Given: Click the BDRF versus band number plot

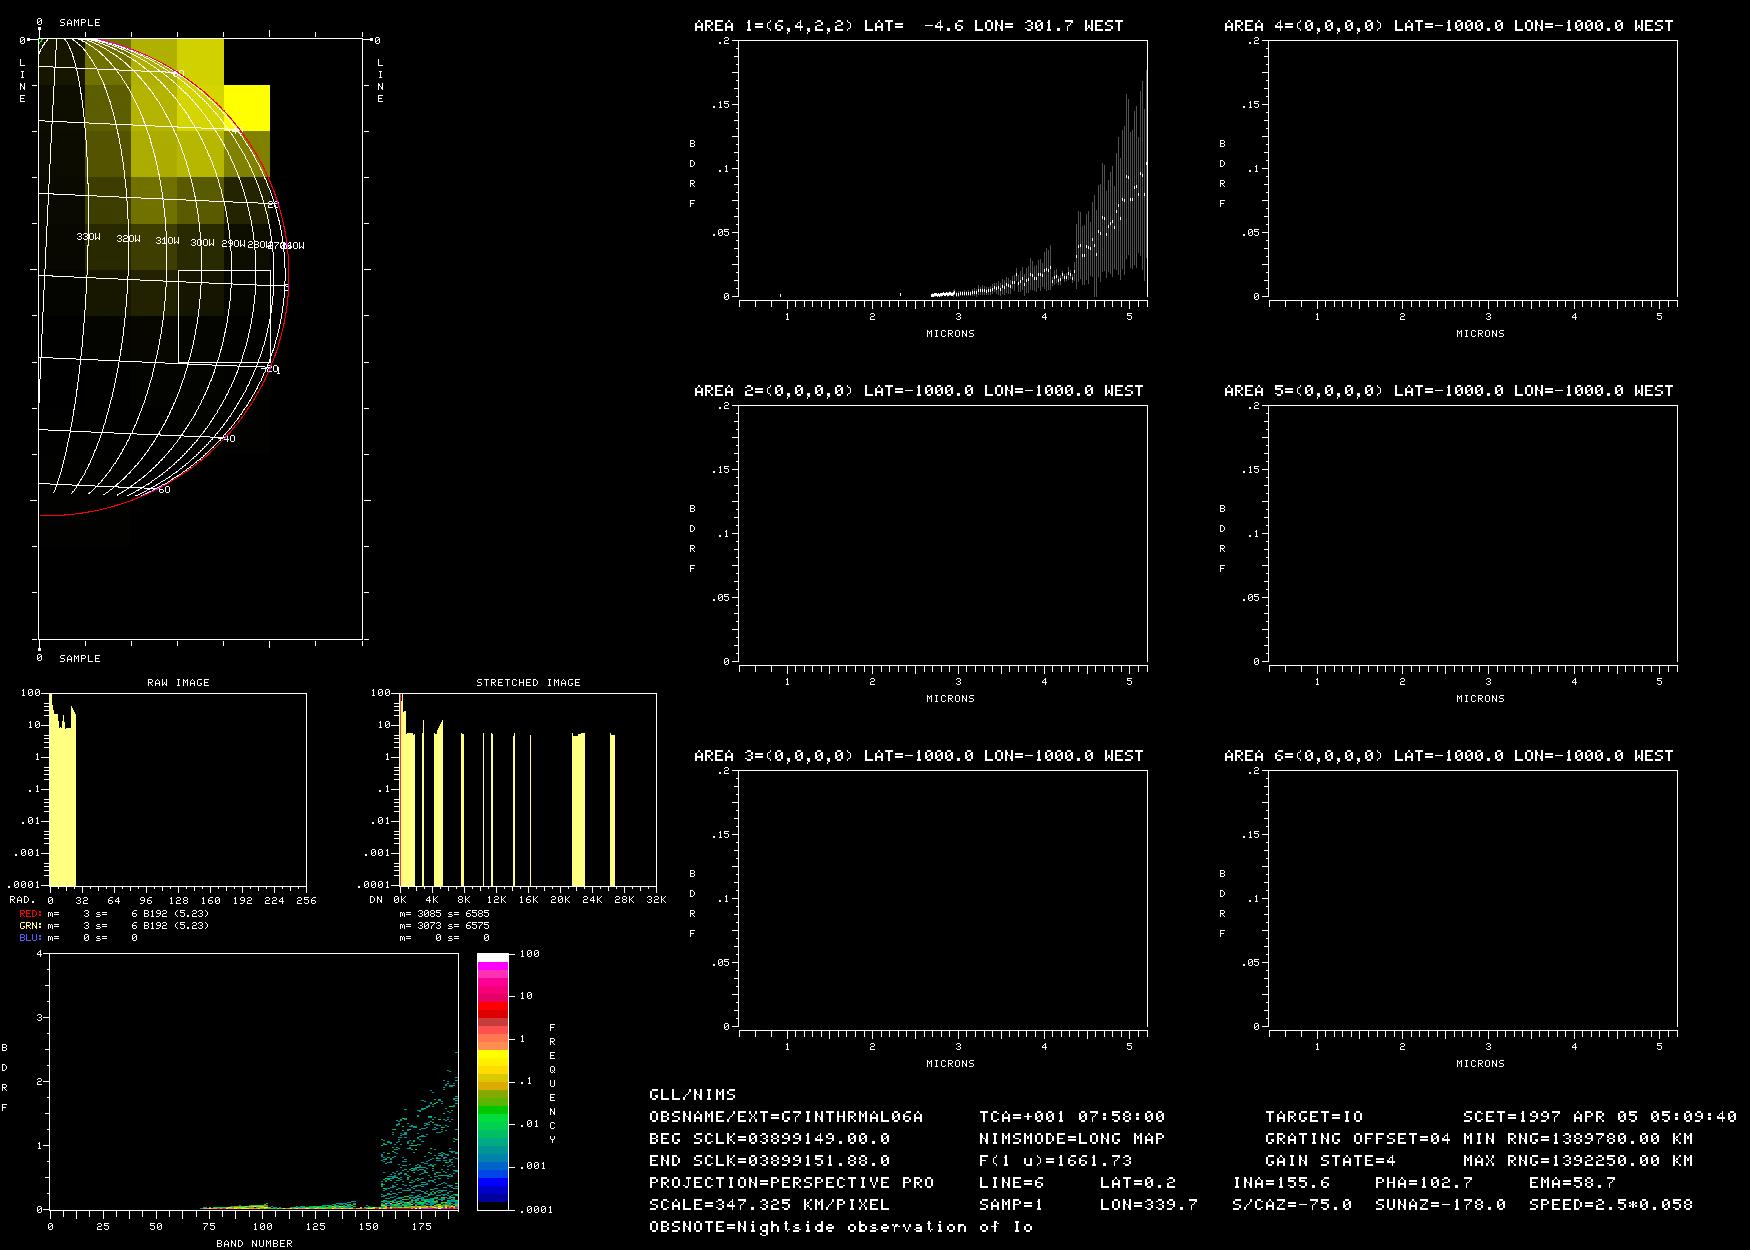Looking at the screenshot, I should pyautogui.click(x=253, y=1082).
